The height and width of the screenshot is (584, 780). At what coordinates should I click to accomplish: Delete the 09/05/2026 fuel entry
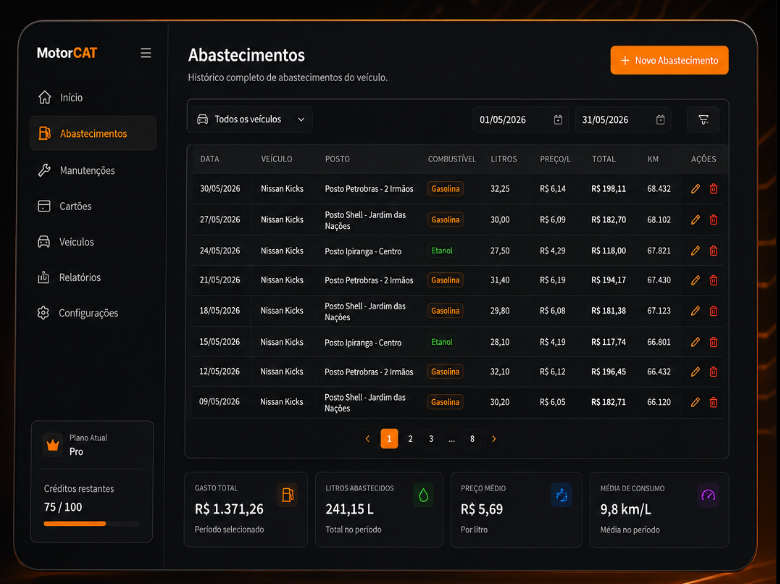(713, 402)
